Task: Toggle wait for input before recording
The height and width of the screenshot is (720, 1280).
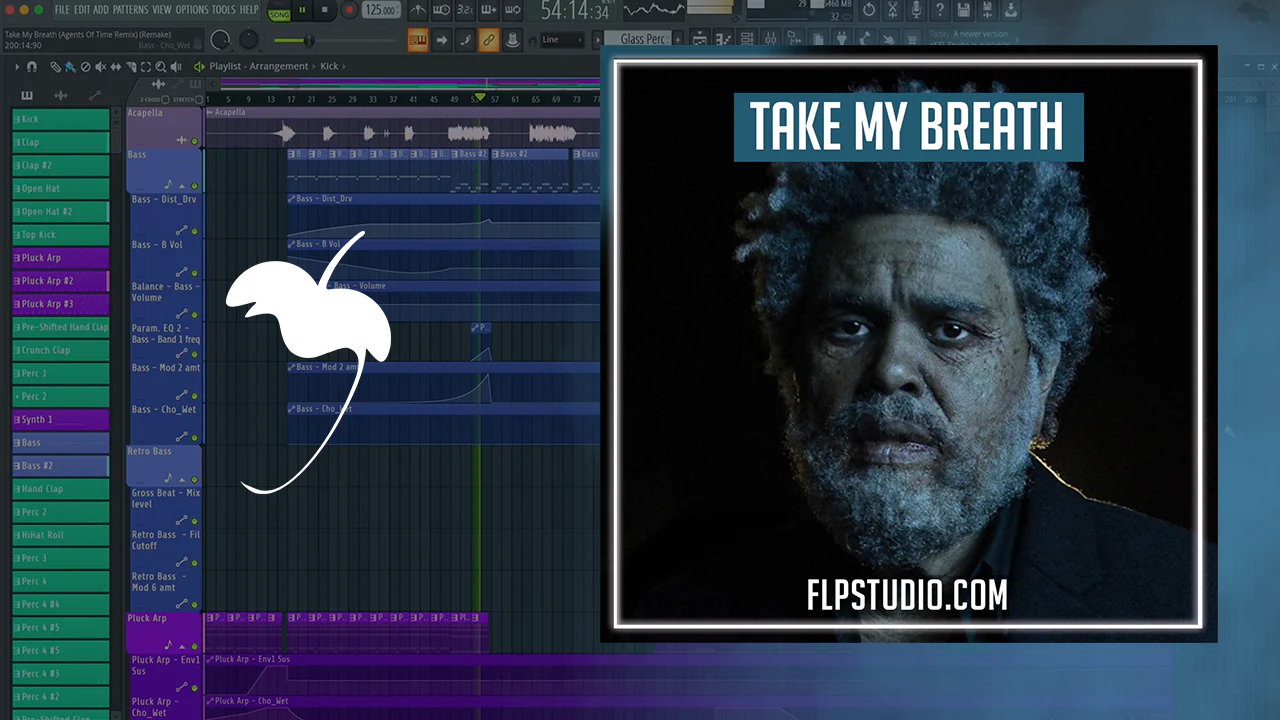Action: (441, 10)
